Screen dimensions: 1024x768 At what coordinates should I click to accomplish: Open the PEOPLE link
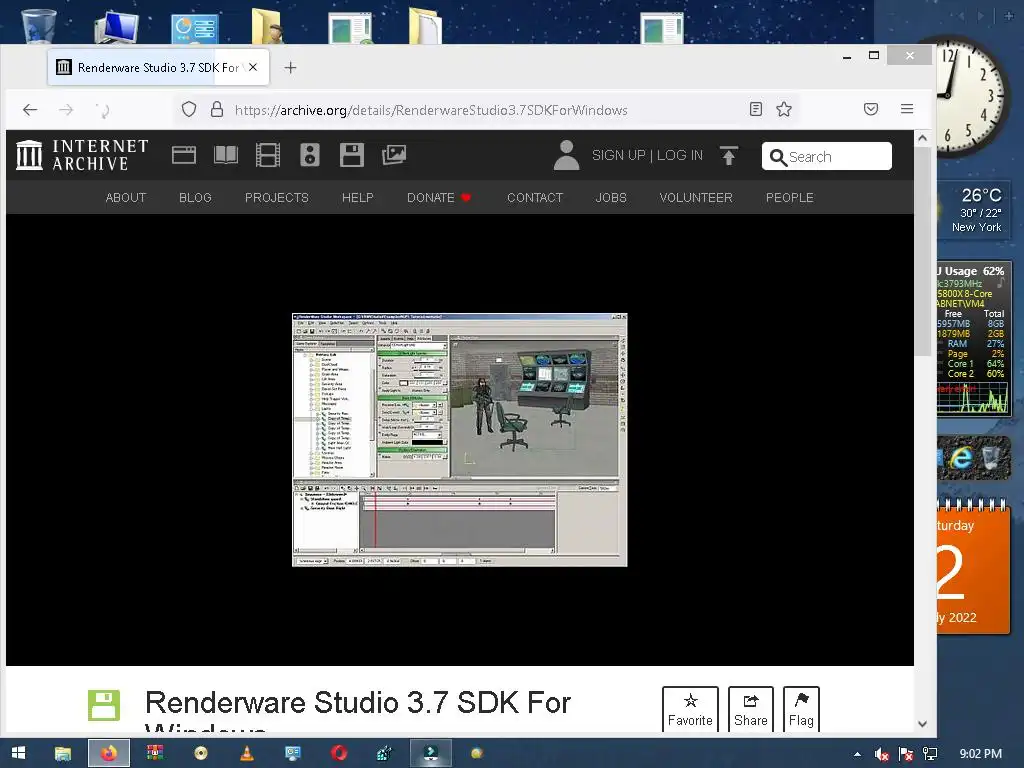pyautogui.click(x=790, y=197)
